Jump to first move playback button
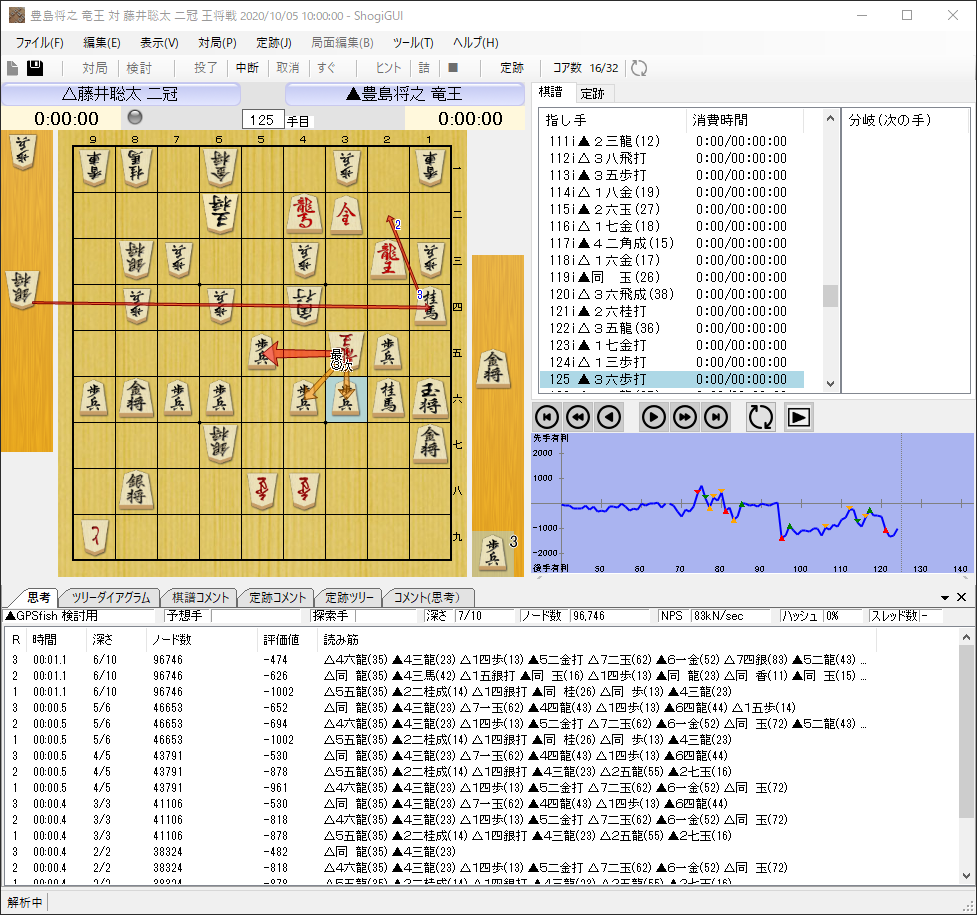 [x=547, y=417]
